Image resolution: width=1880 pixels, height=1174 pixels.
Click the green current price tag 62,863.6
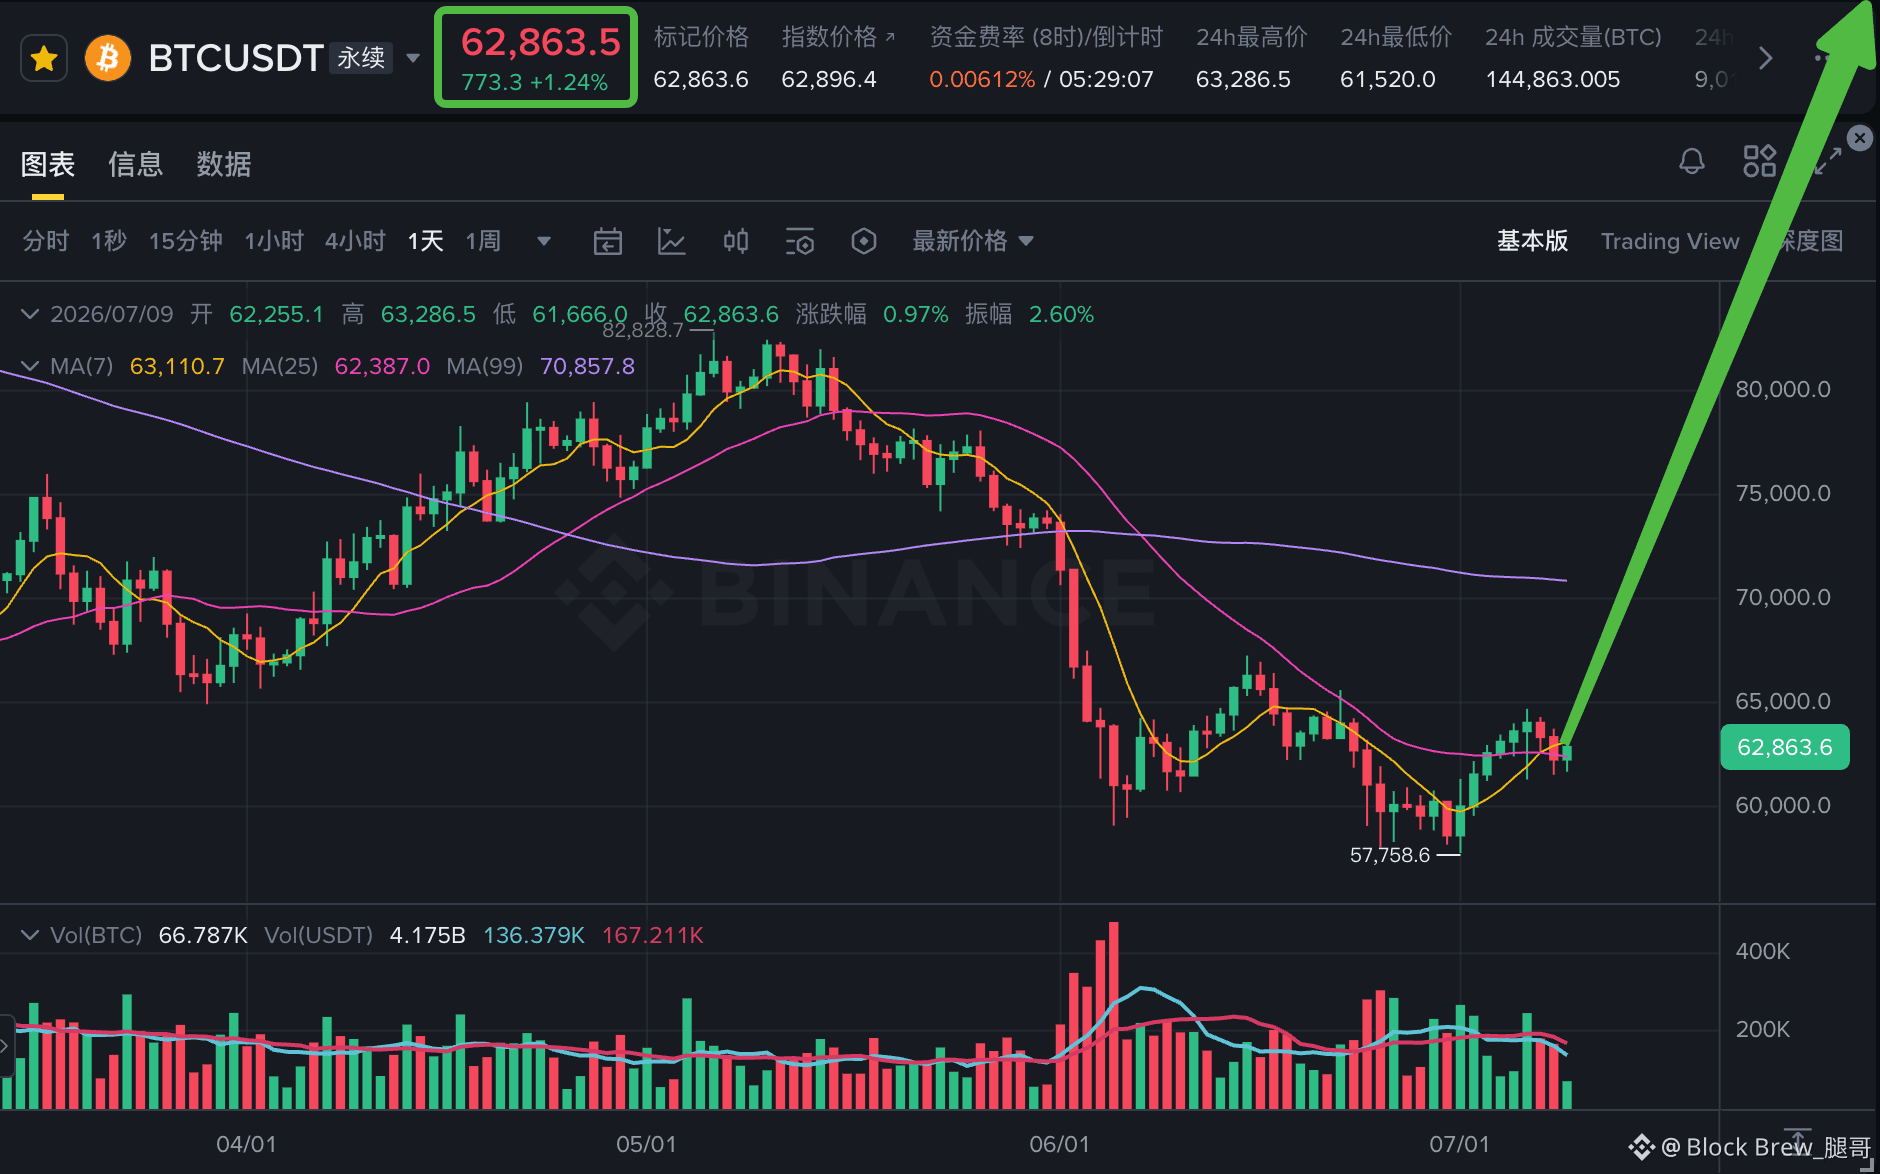coord(1785,747)
